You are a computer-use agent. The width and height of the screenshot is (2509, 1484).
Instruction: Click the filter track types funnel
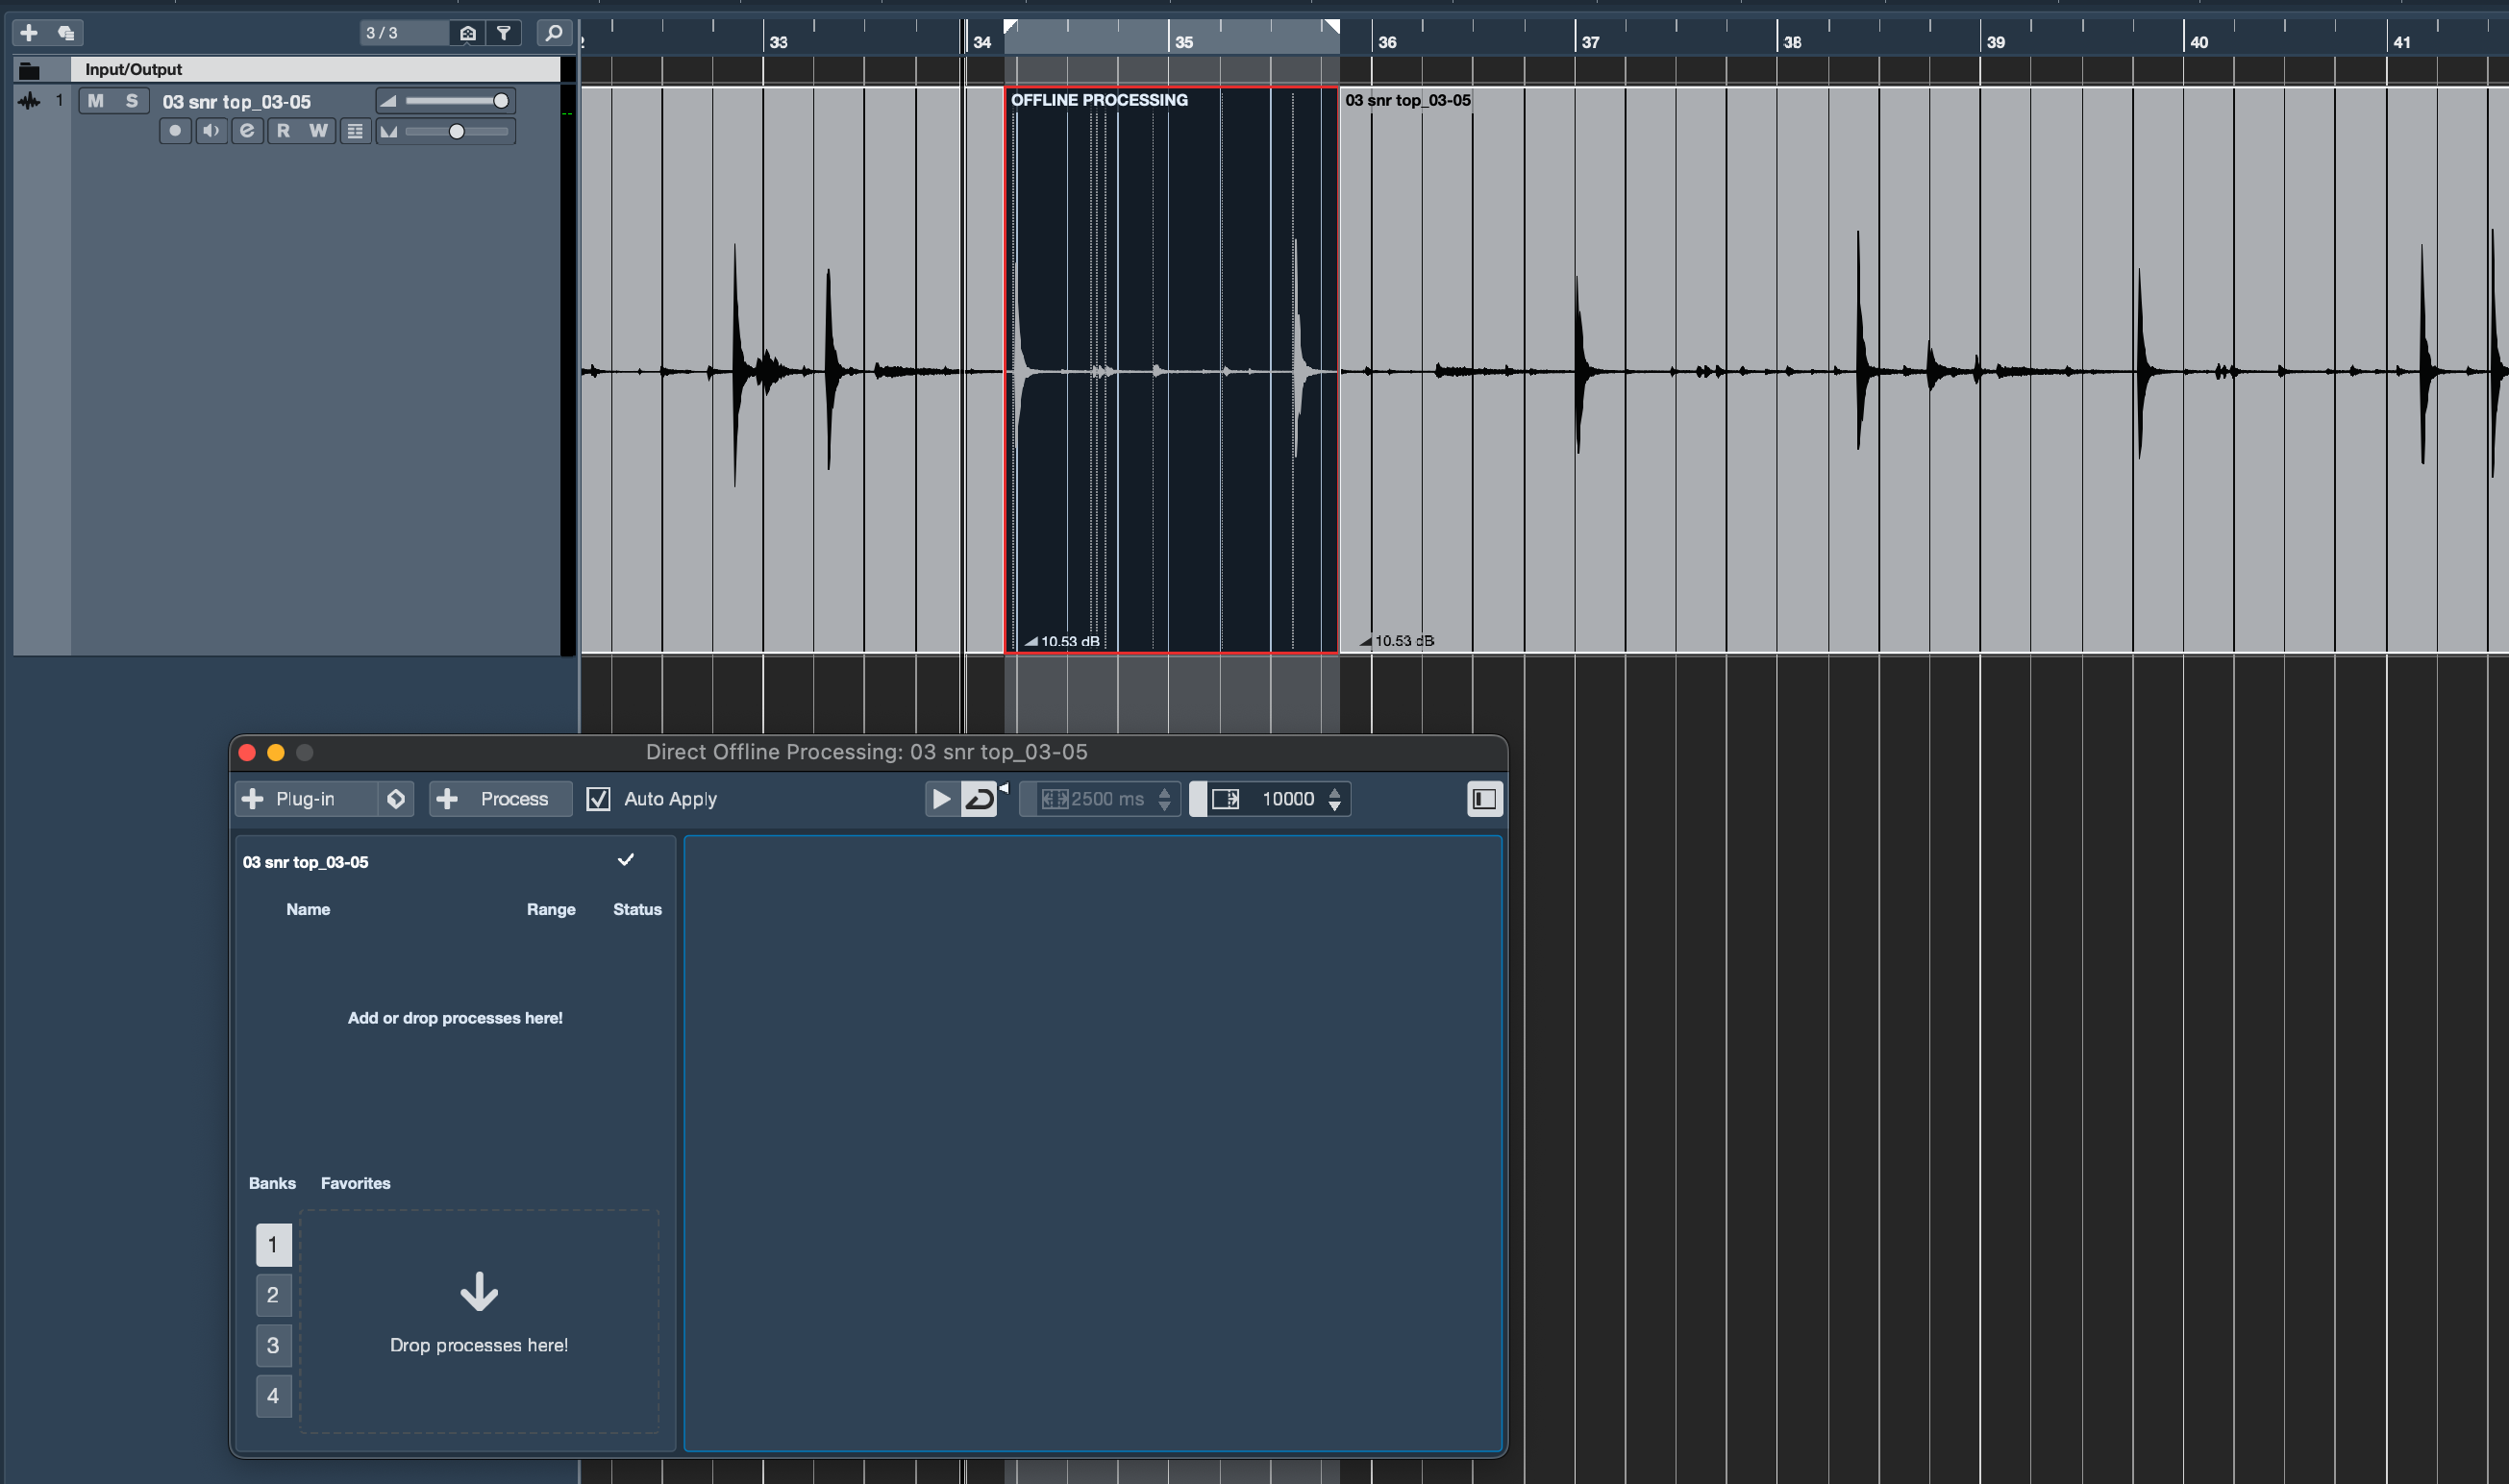tap(504, 33)
